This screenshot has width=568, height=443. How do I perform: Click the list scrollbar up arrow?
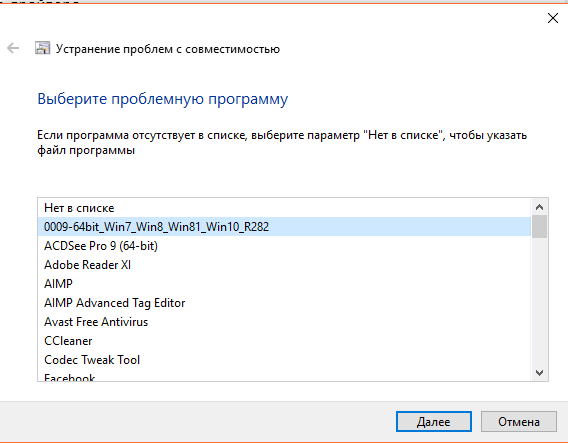pos(539,207)
